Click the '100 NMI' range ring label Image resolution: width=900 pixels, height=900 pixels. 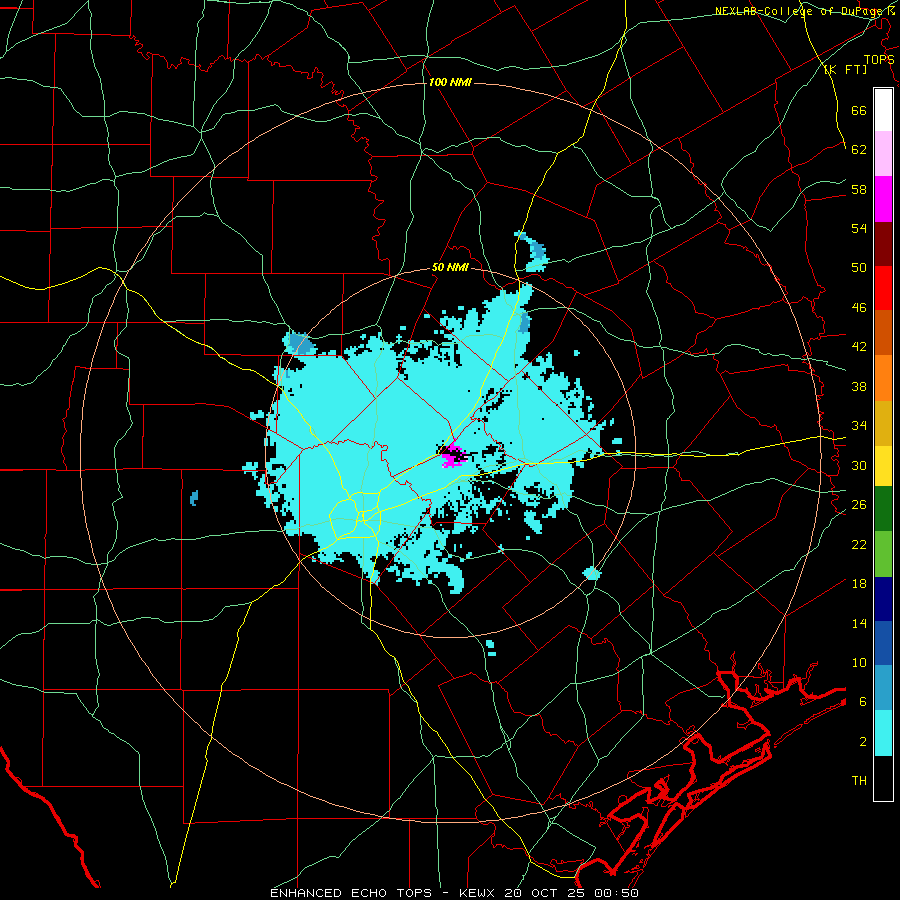tap(450, 83)
